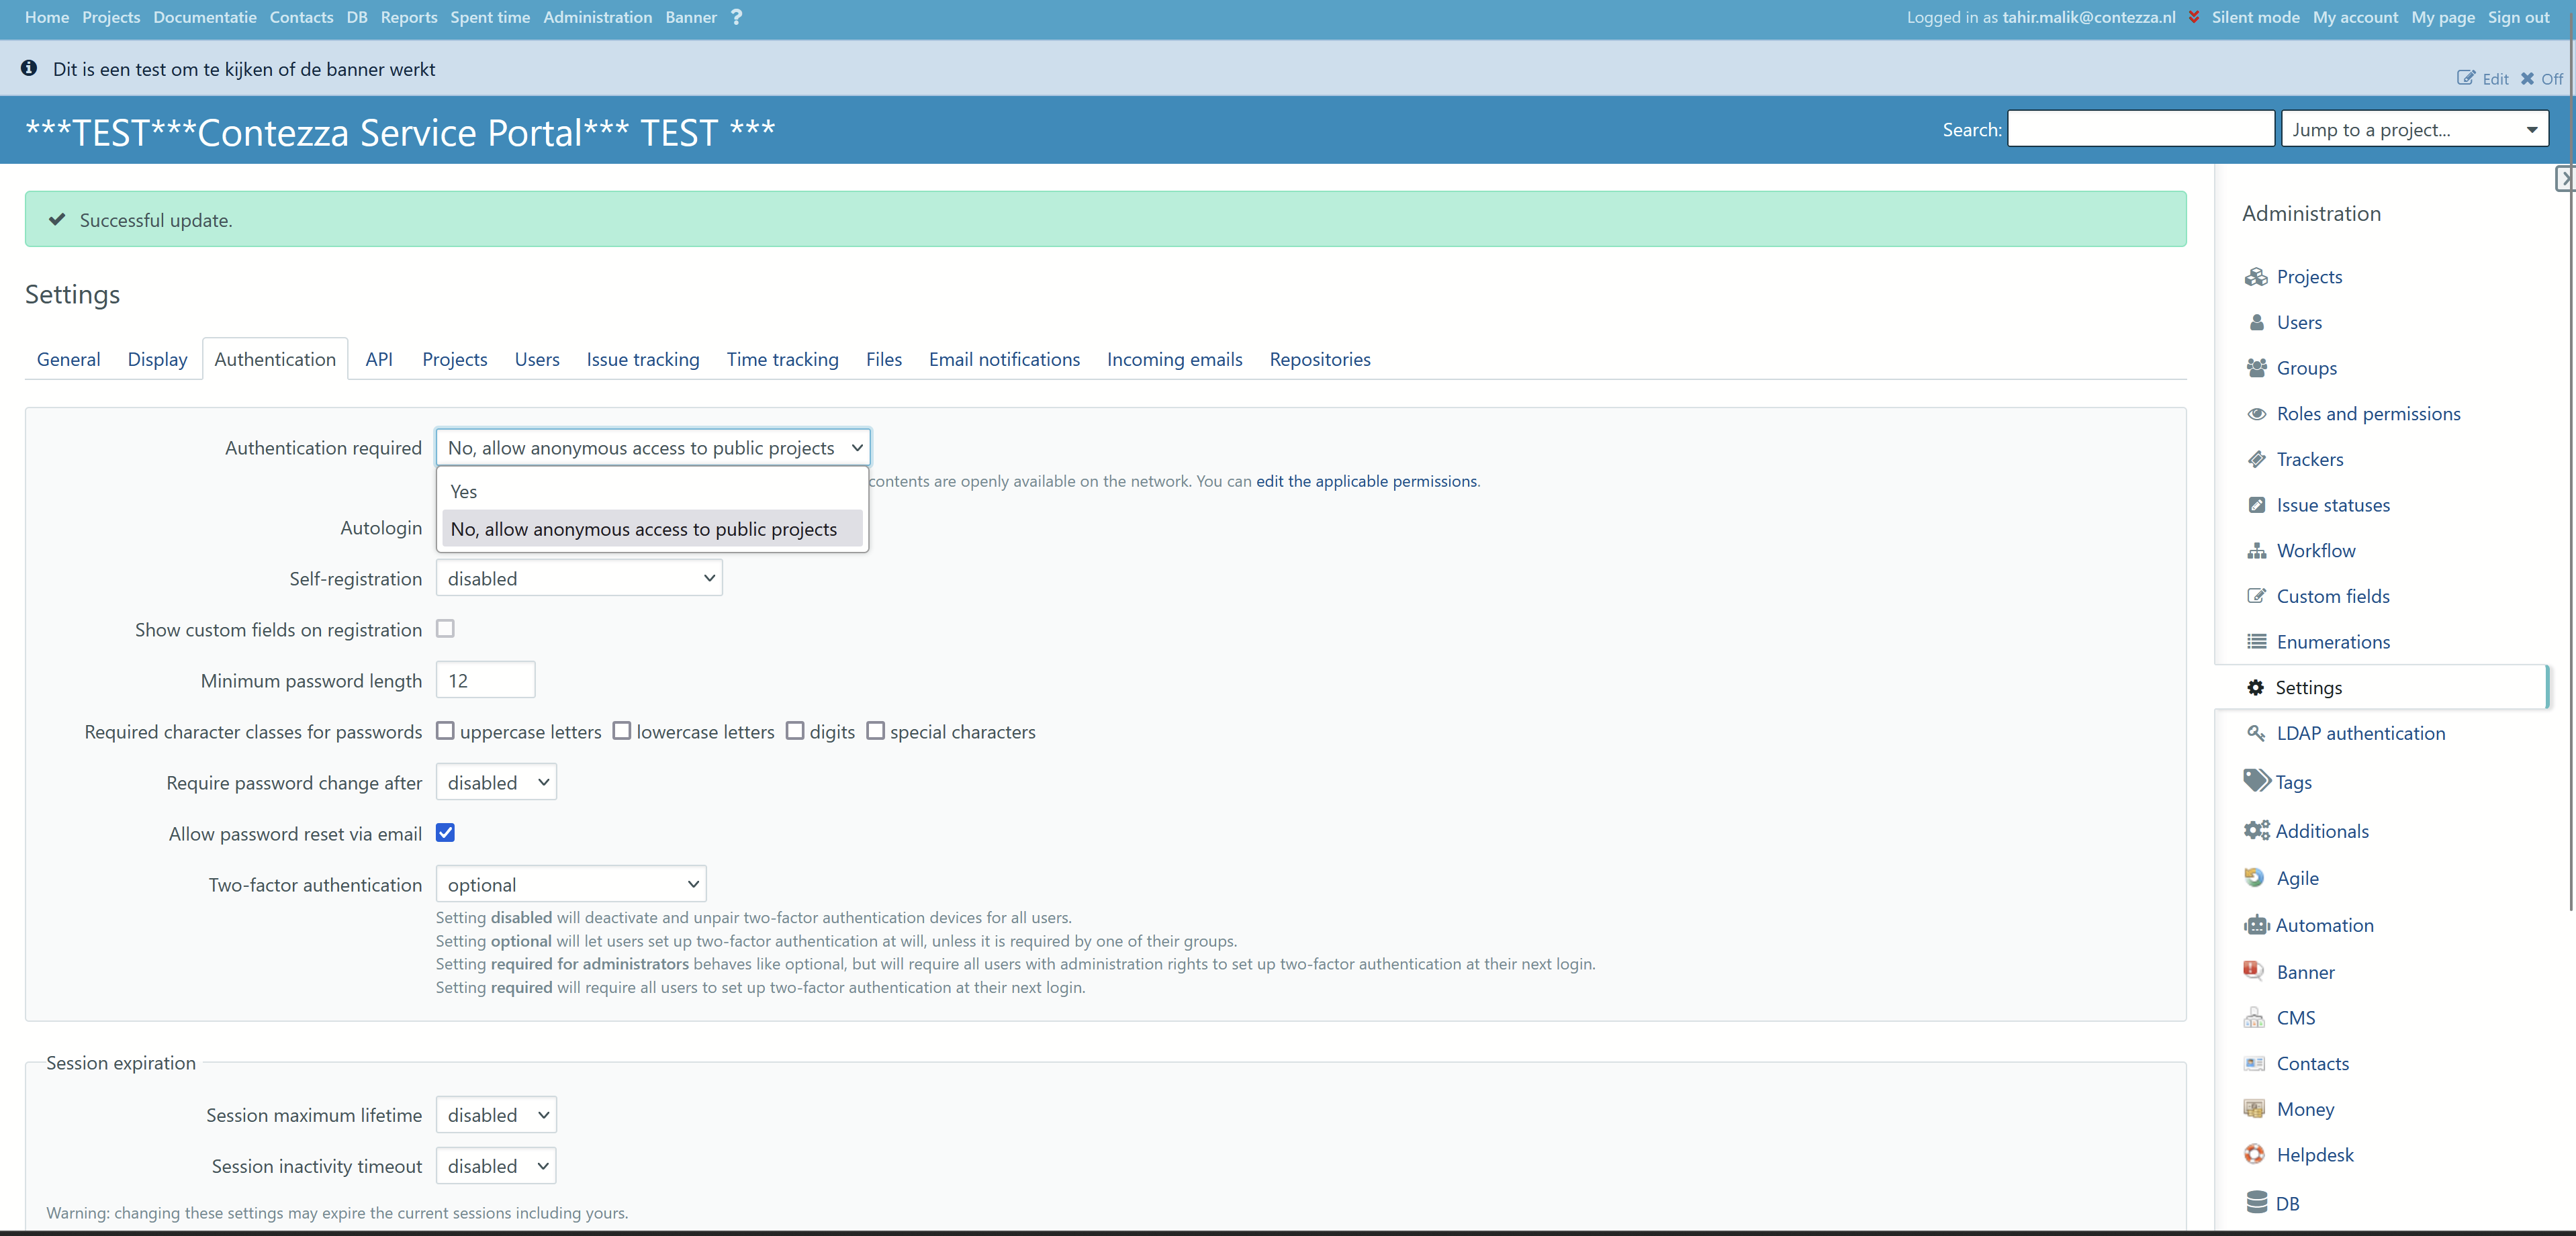Click the Groups icon in sidebar

[x=2256, y=368]
